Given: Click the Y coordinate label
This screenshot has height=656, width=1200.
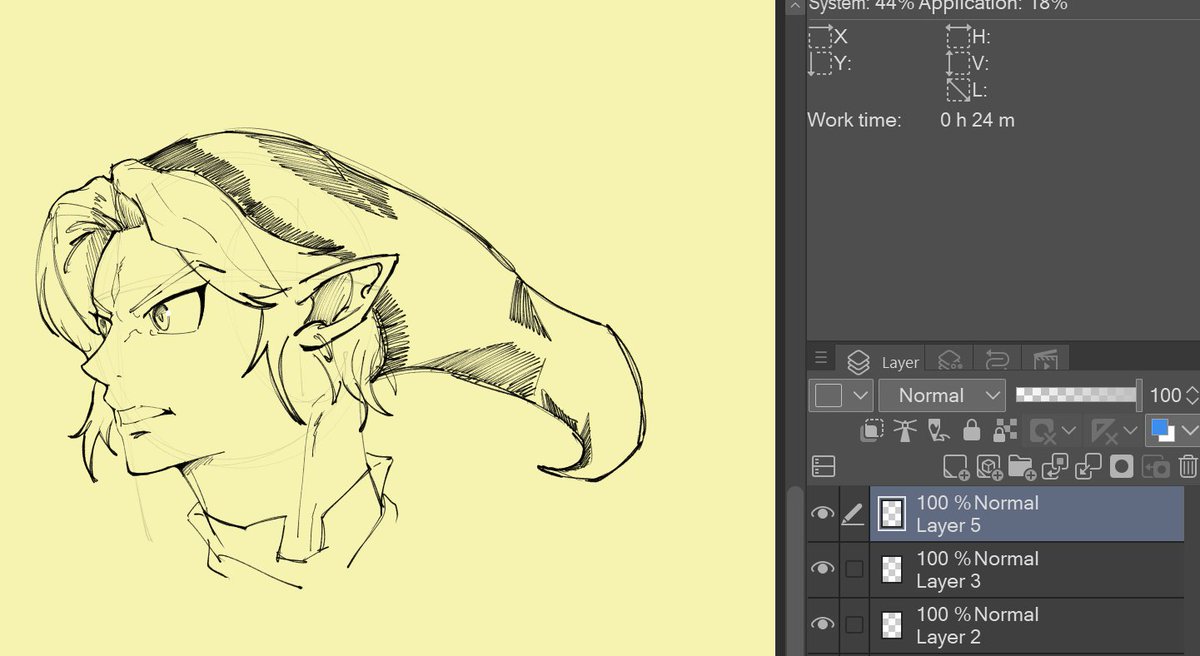Looking at the screenshot, I should click(x=842, y=64).
